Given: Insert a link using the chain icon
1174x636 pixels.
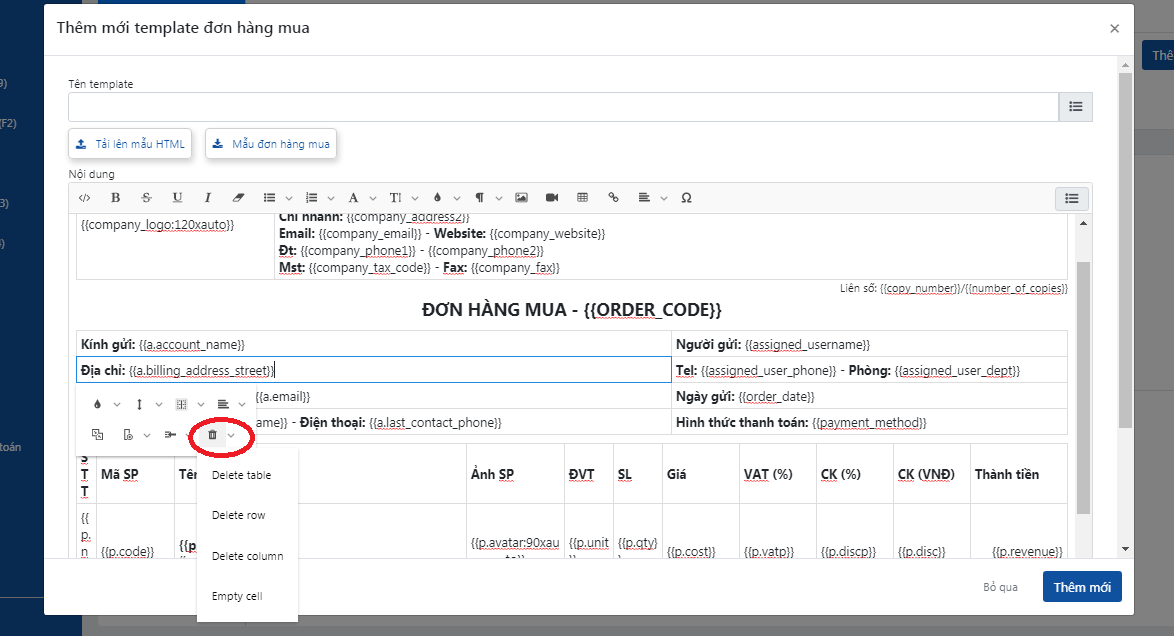Looking at the screenshot, I should pos(614,198).
